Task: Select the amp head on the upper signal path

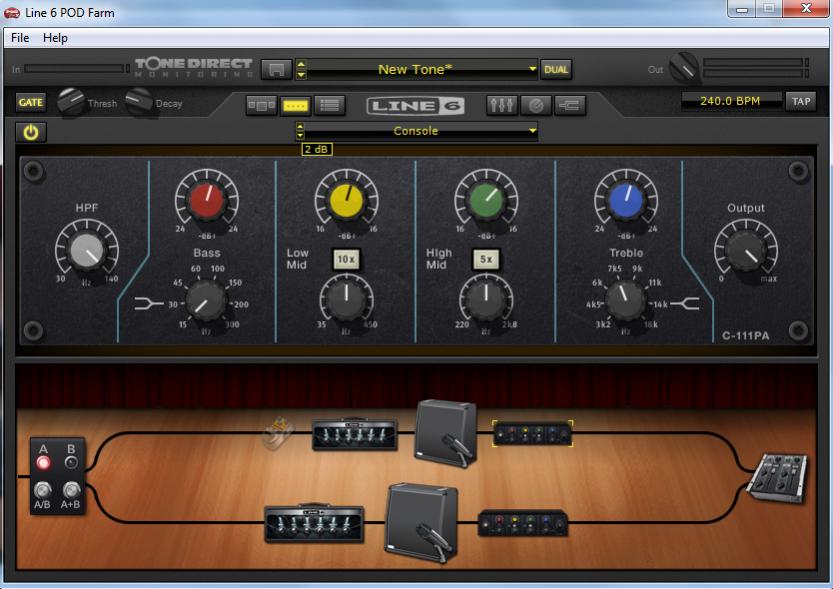Action: point(354,434)
